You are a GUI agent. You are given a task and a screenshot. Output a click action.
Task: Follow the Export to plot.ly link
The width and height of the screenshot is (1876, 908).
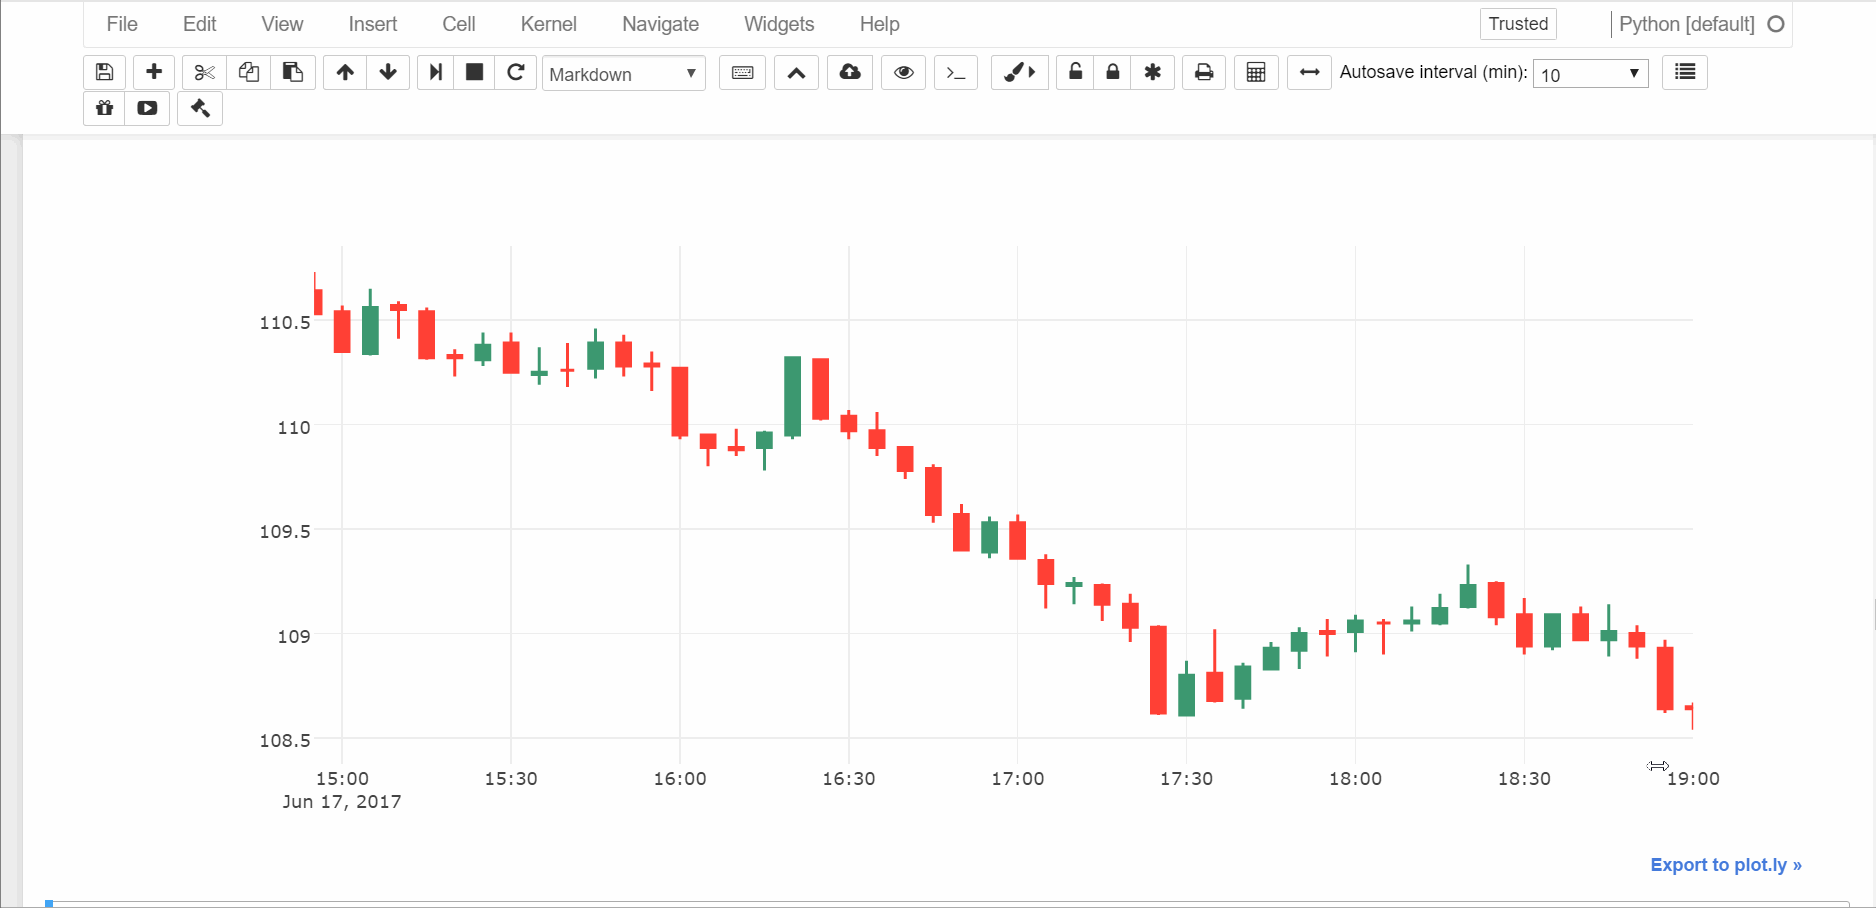pos(1726,865)
